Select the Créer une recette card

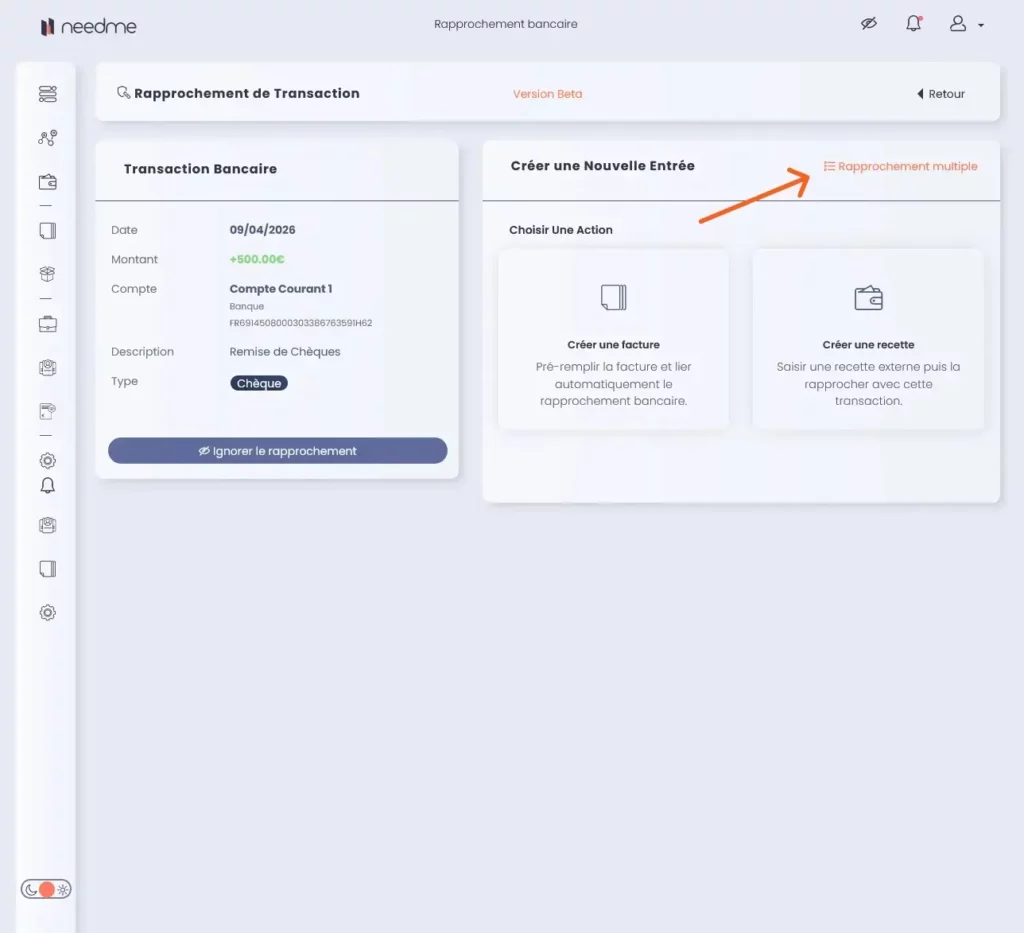click(867, 340)
